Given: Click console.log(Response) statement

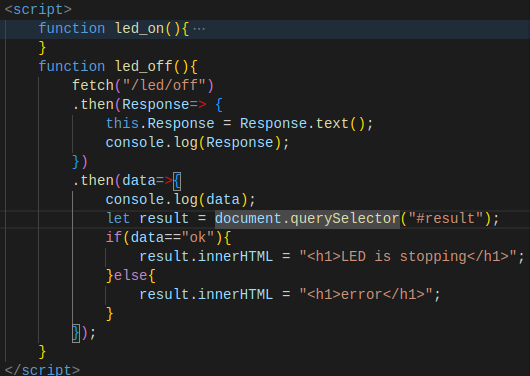Looking at the screenshot, I should 197,142.
